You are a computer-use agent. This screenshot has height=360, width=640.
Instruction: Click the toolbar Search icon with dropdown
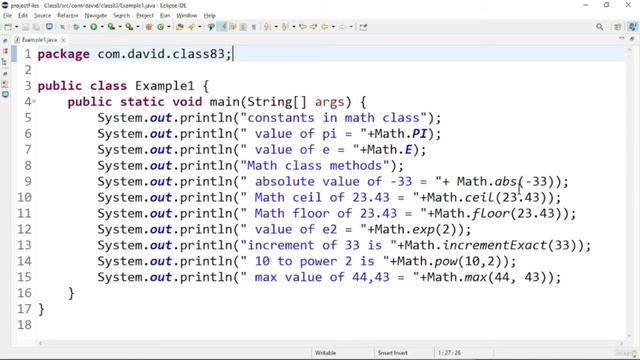point(191,27)
